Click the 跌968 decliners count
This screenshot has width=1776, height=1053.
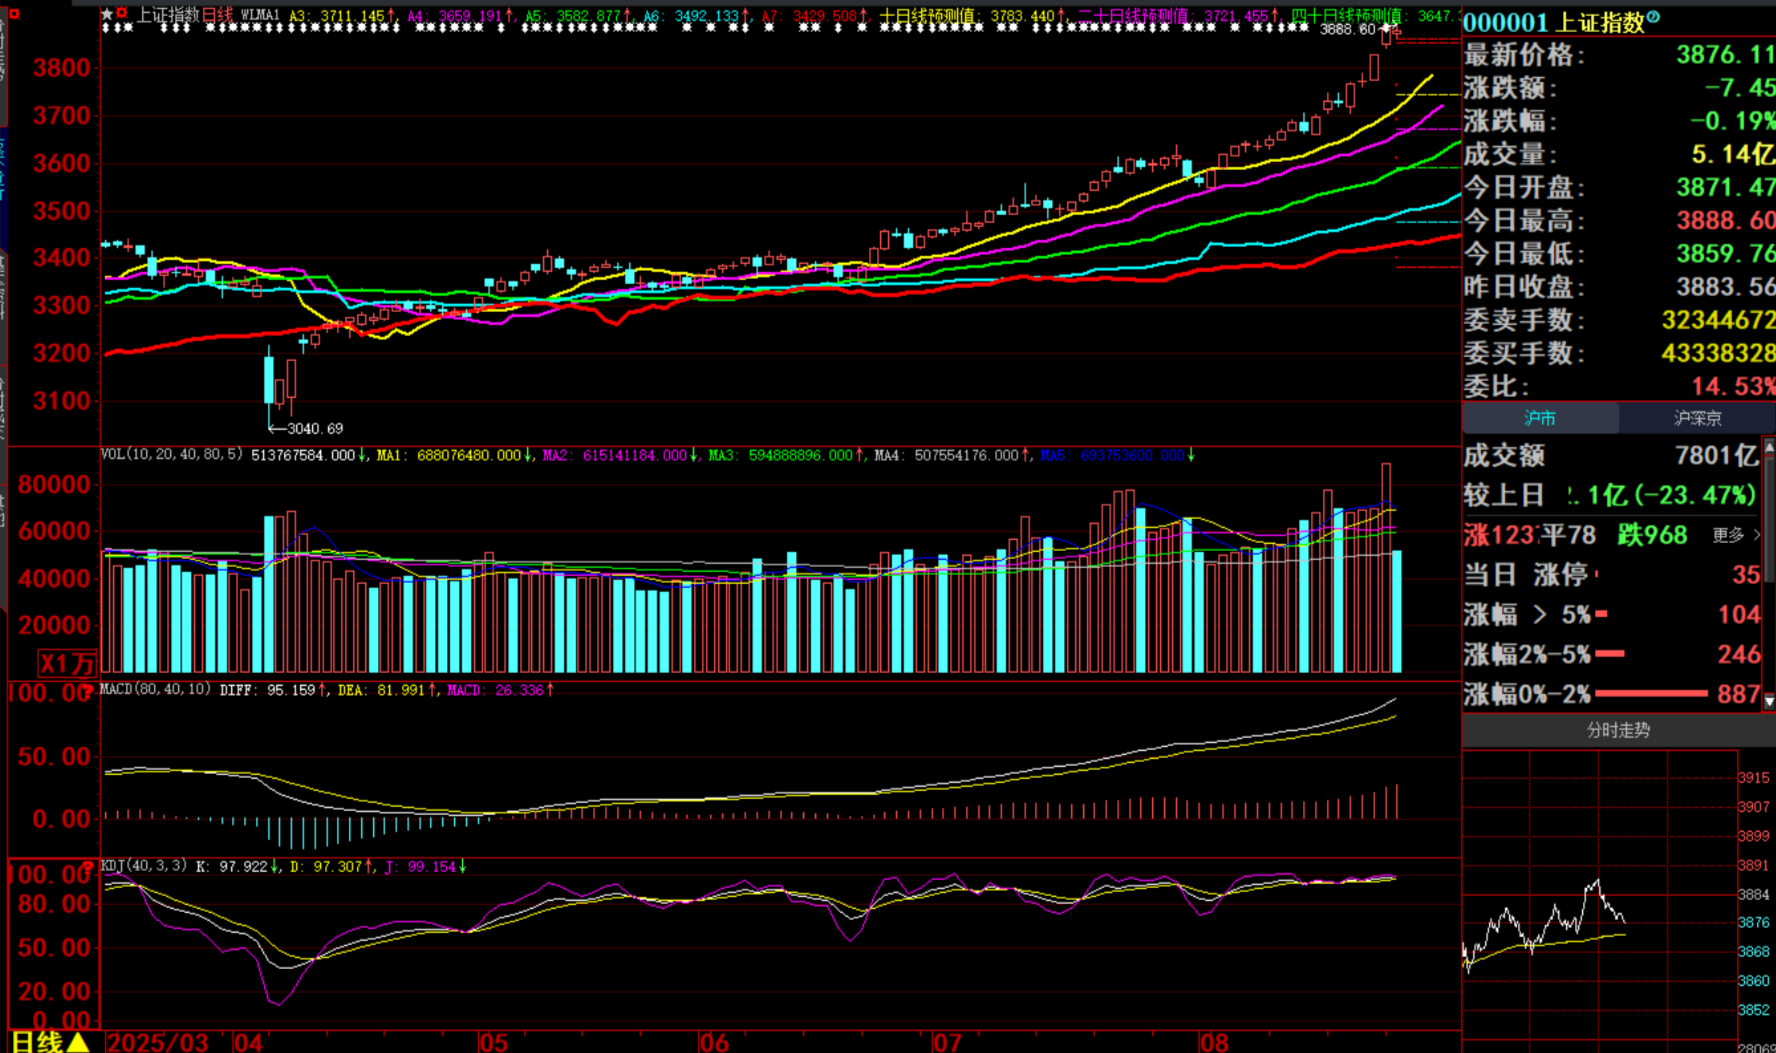(1652, 535)
